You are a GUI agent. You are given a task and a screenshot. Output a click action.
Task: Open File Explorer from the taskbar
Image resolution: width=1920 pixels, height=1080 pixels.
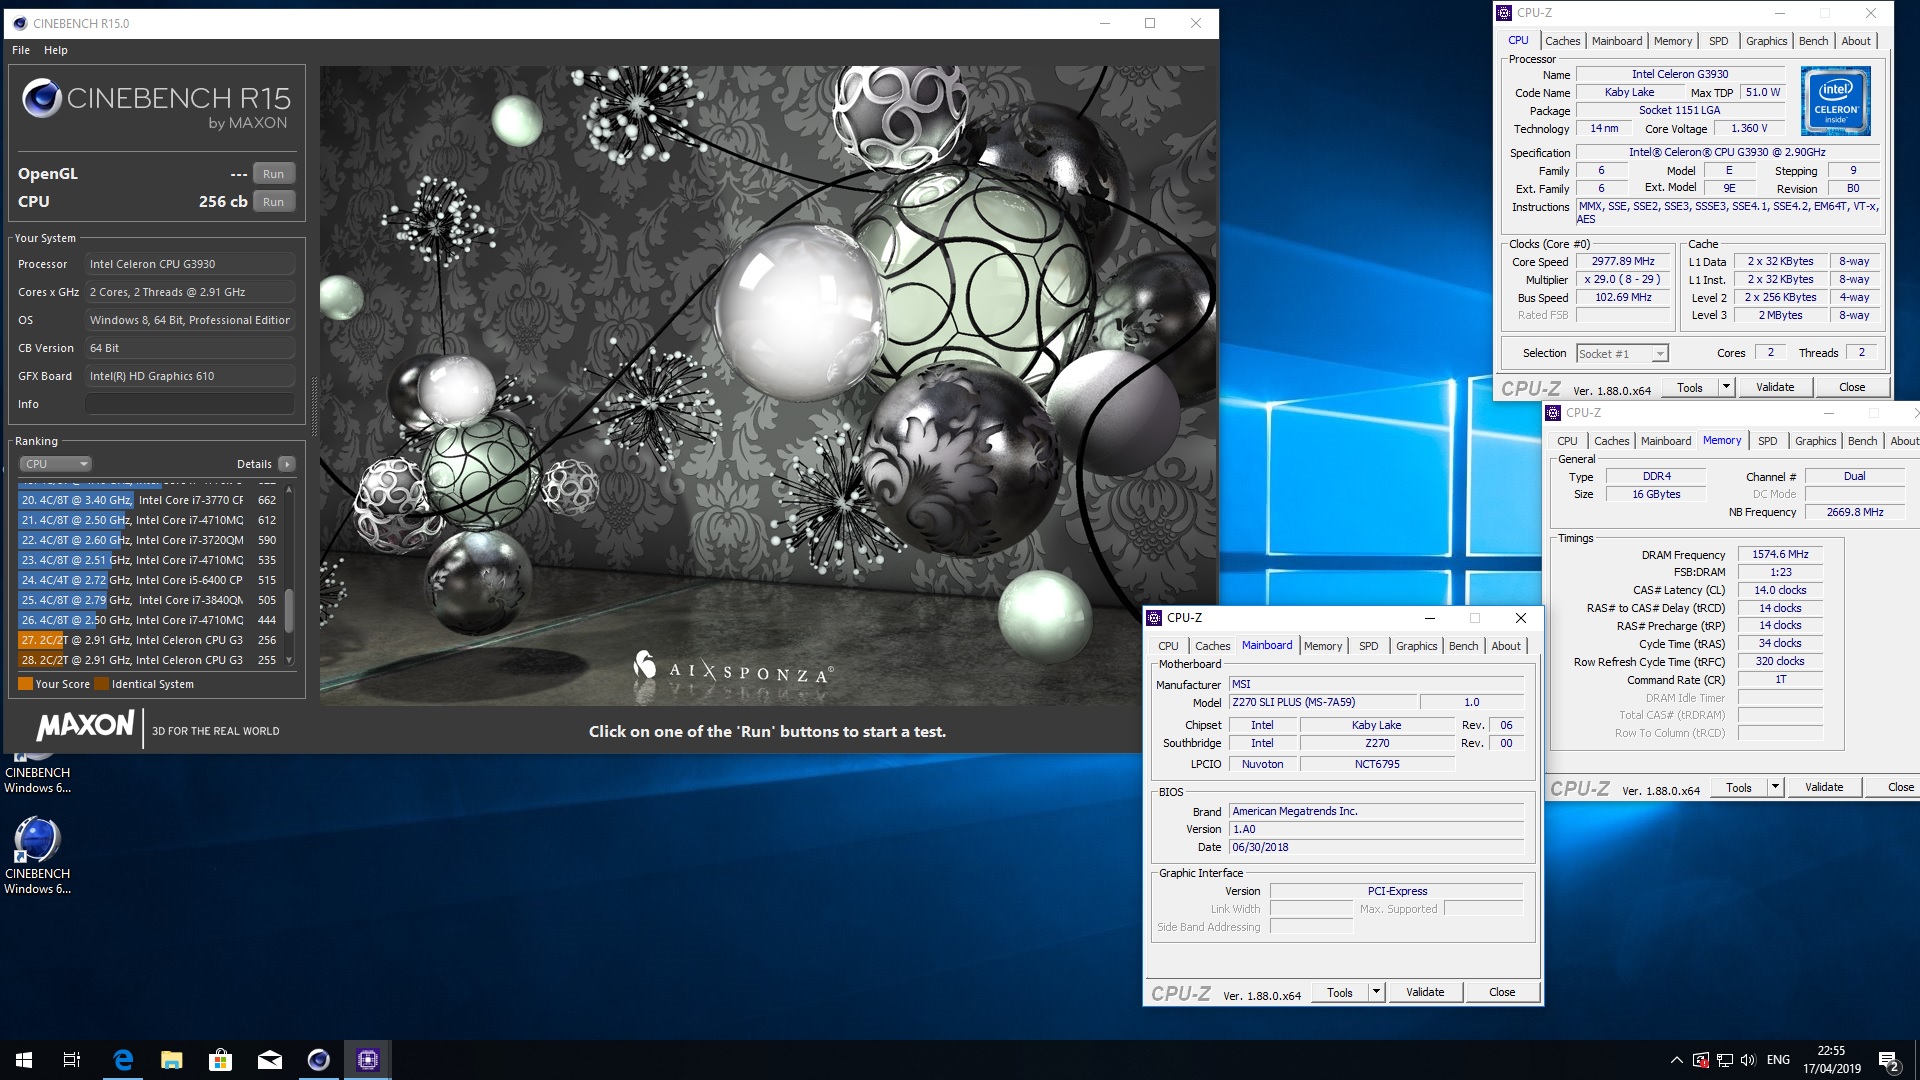(x=171, y=1060)
